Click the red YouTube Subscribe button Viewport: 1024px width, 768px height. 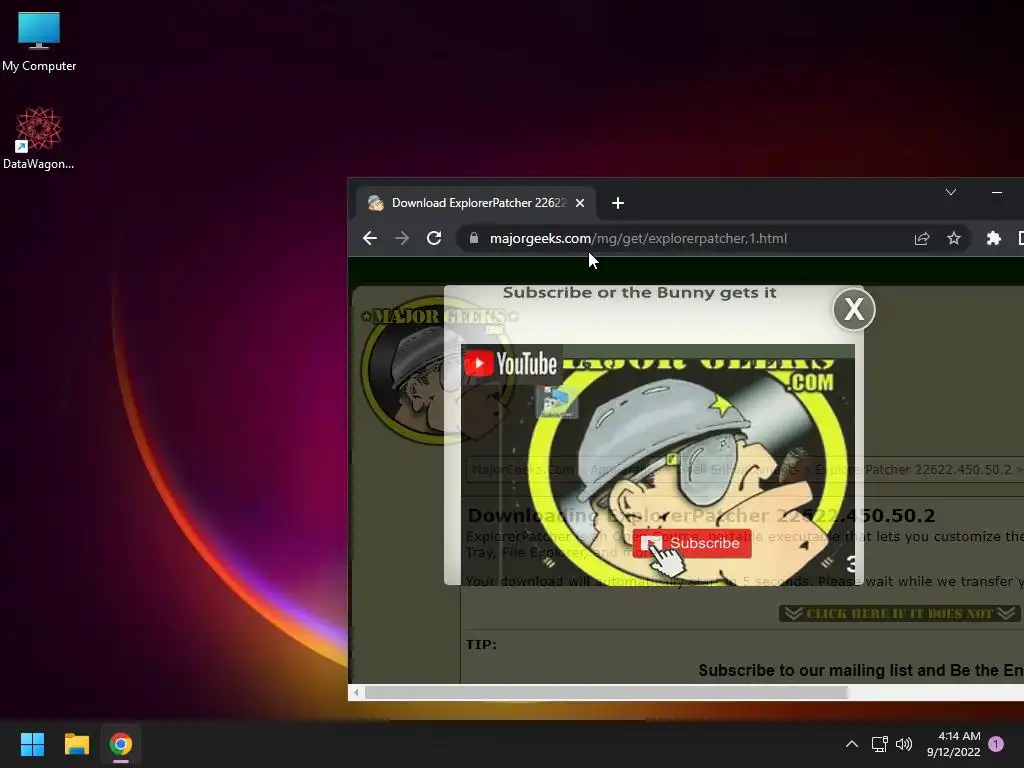pos(692,543)
